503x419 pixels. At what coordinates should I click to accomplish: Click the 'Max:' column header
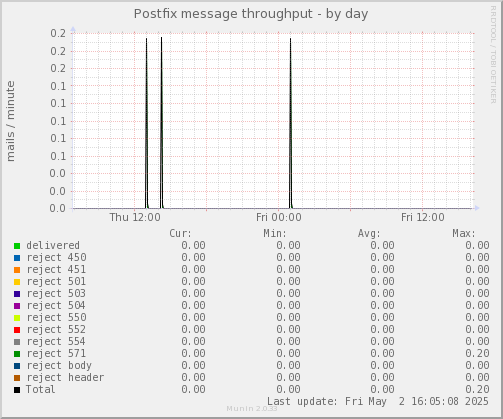[x=464, y=233]
